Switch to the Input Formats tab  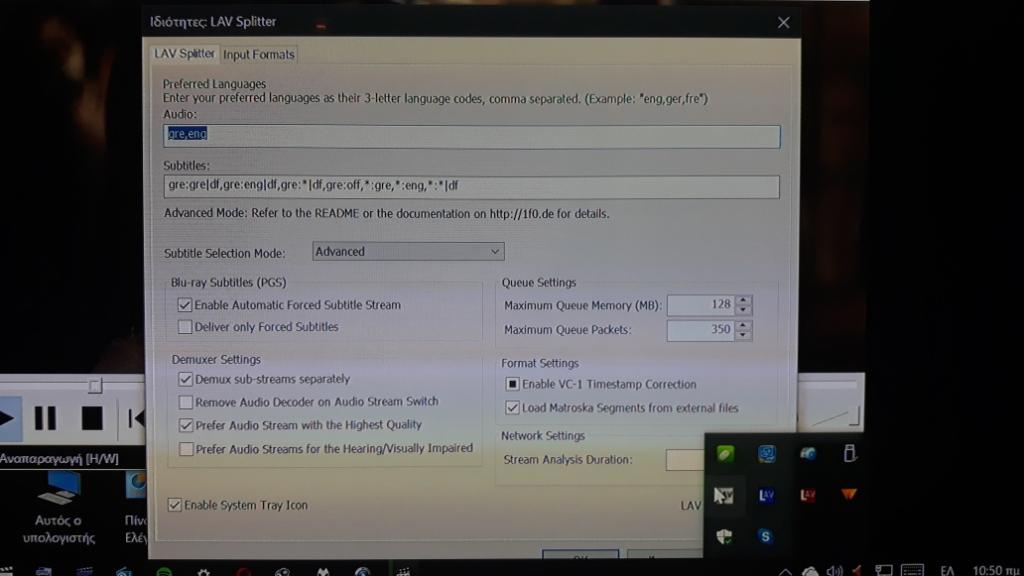pyautogui.click(x=259, y=55)
